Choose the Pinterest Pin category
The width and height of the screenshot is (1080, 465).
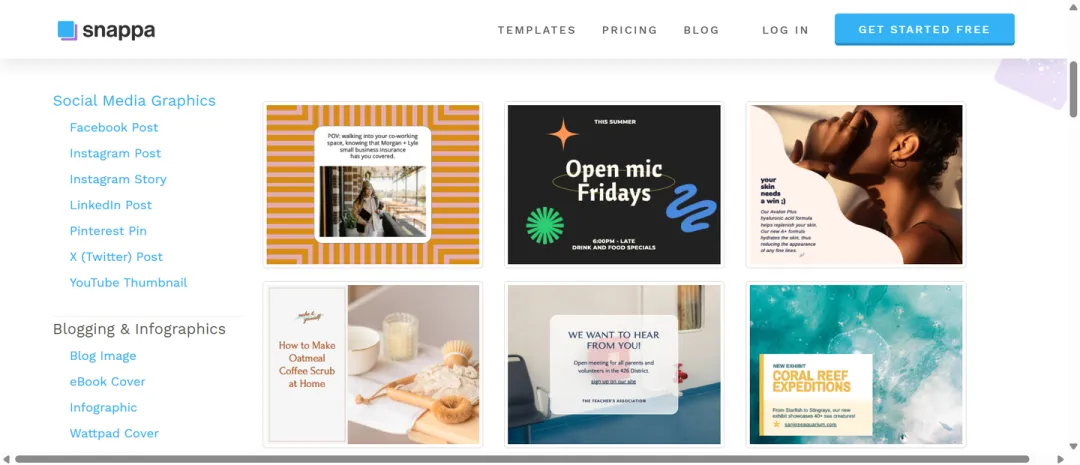pos(108,231)
